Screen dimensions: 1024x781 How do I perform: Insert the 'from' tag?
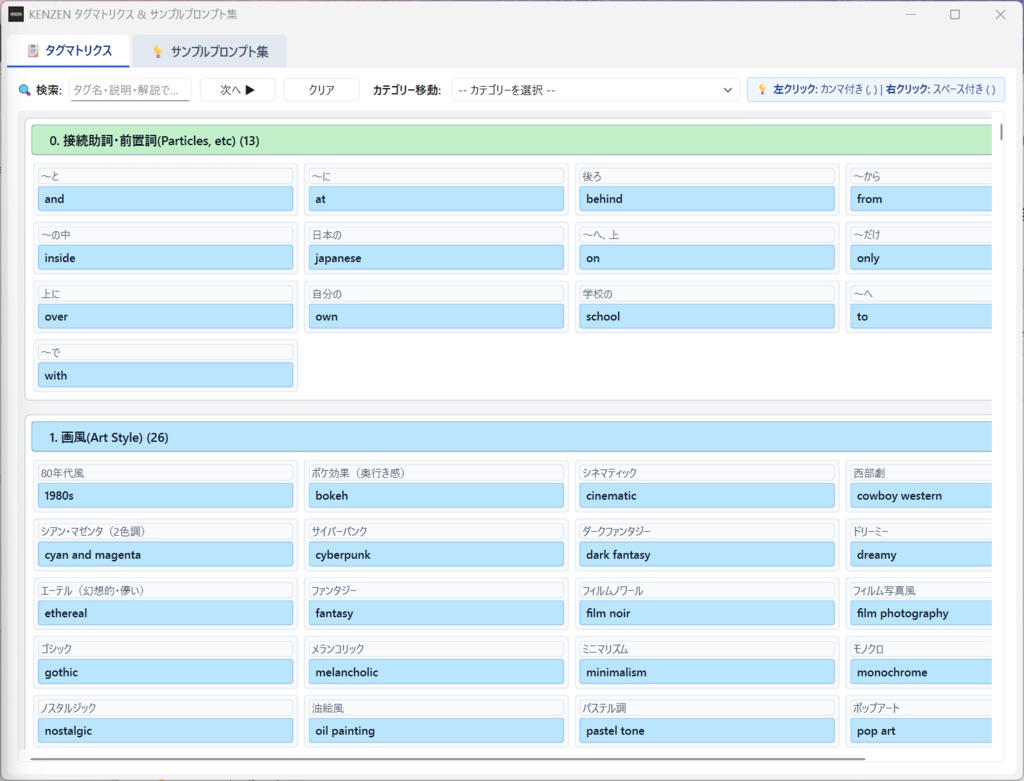[x=921, y=199]
